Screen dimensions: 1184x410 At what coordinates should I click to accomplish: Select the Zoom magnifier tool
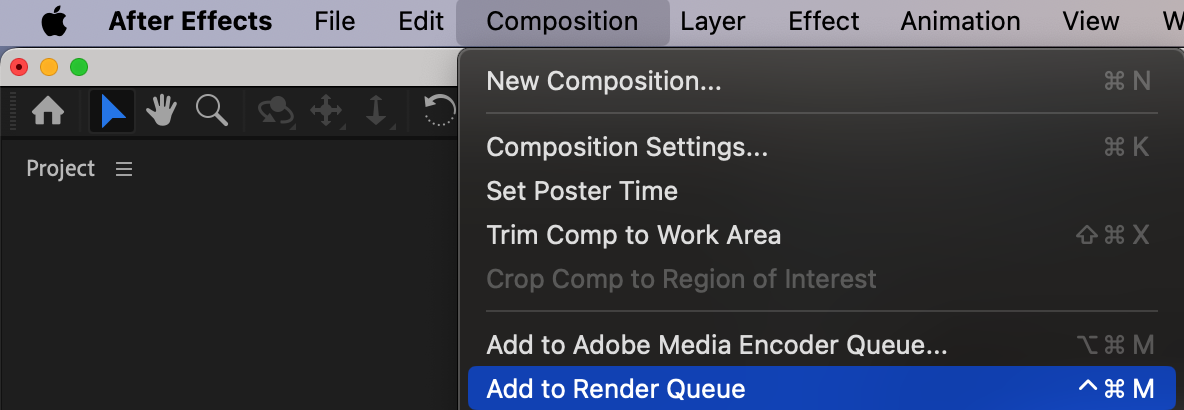[x=212, y=112]
